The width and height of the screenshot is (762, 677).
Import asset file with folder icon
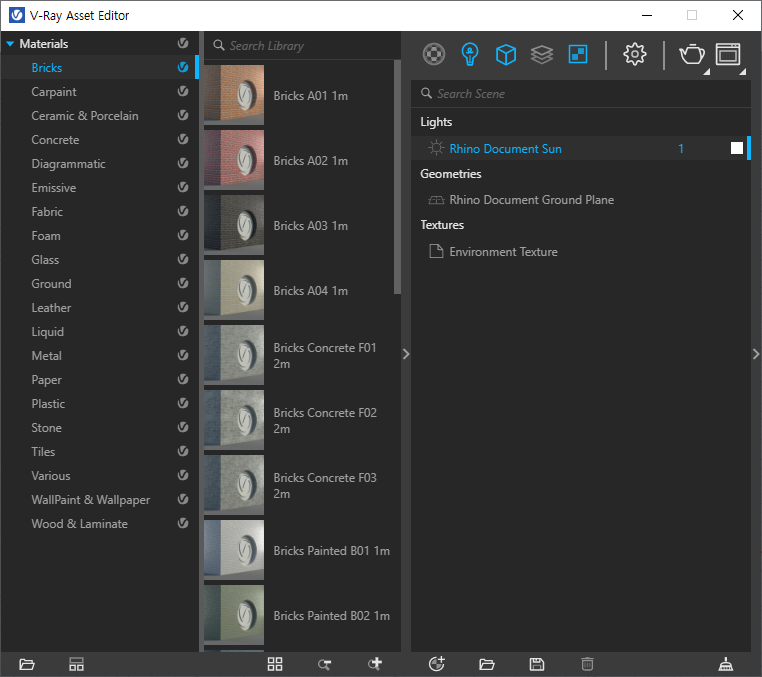[486, 664]
